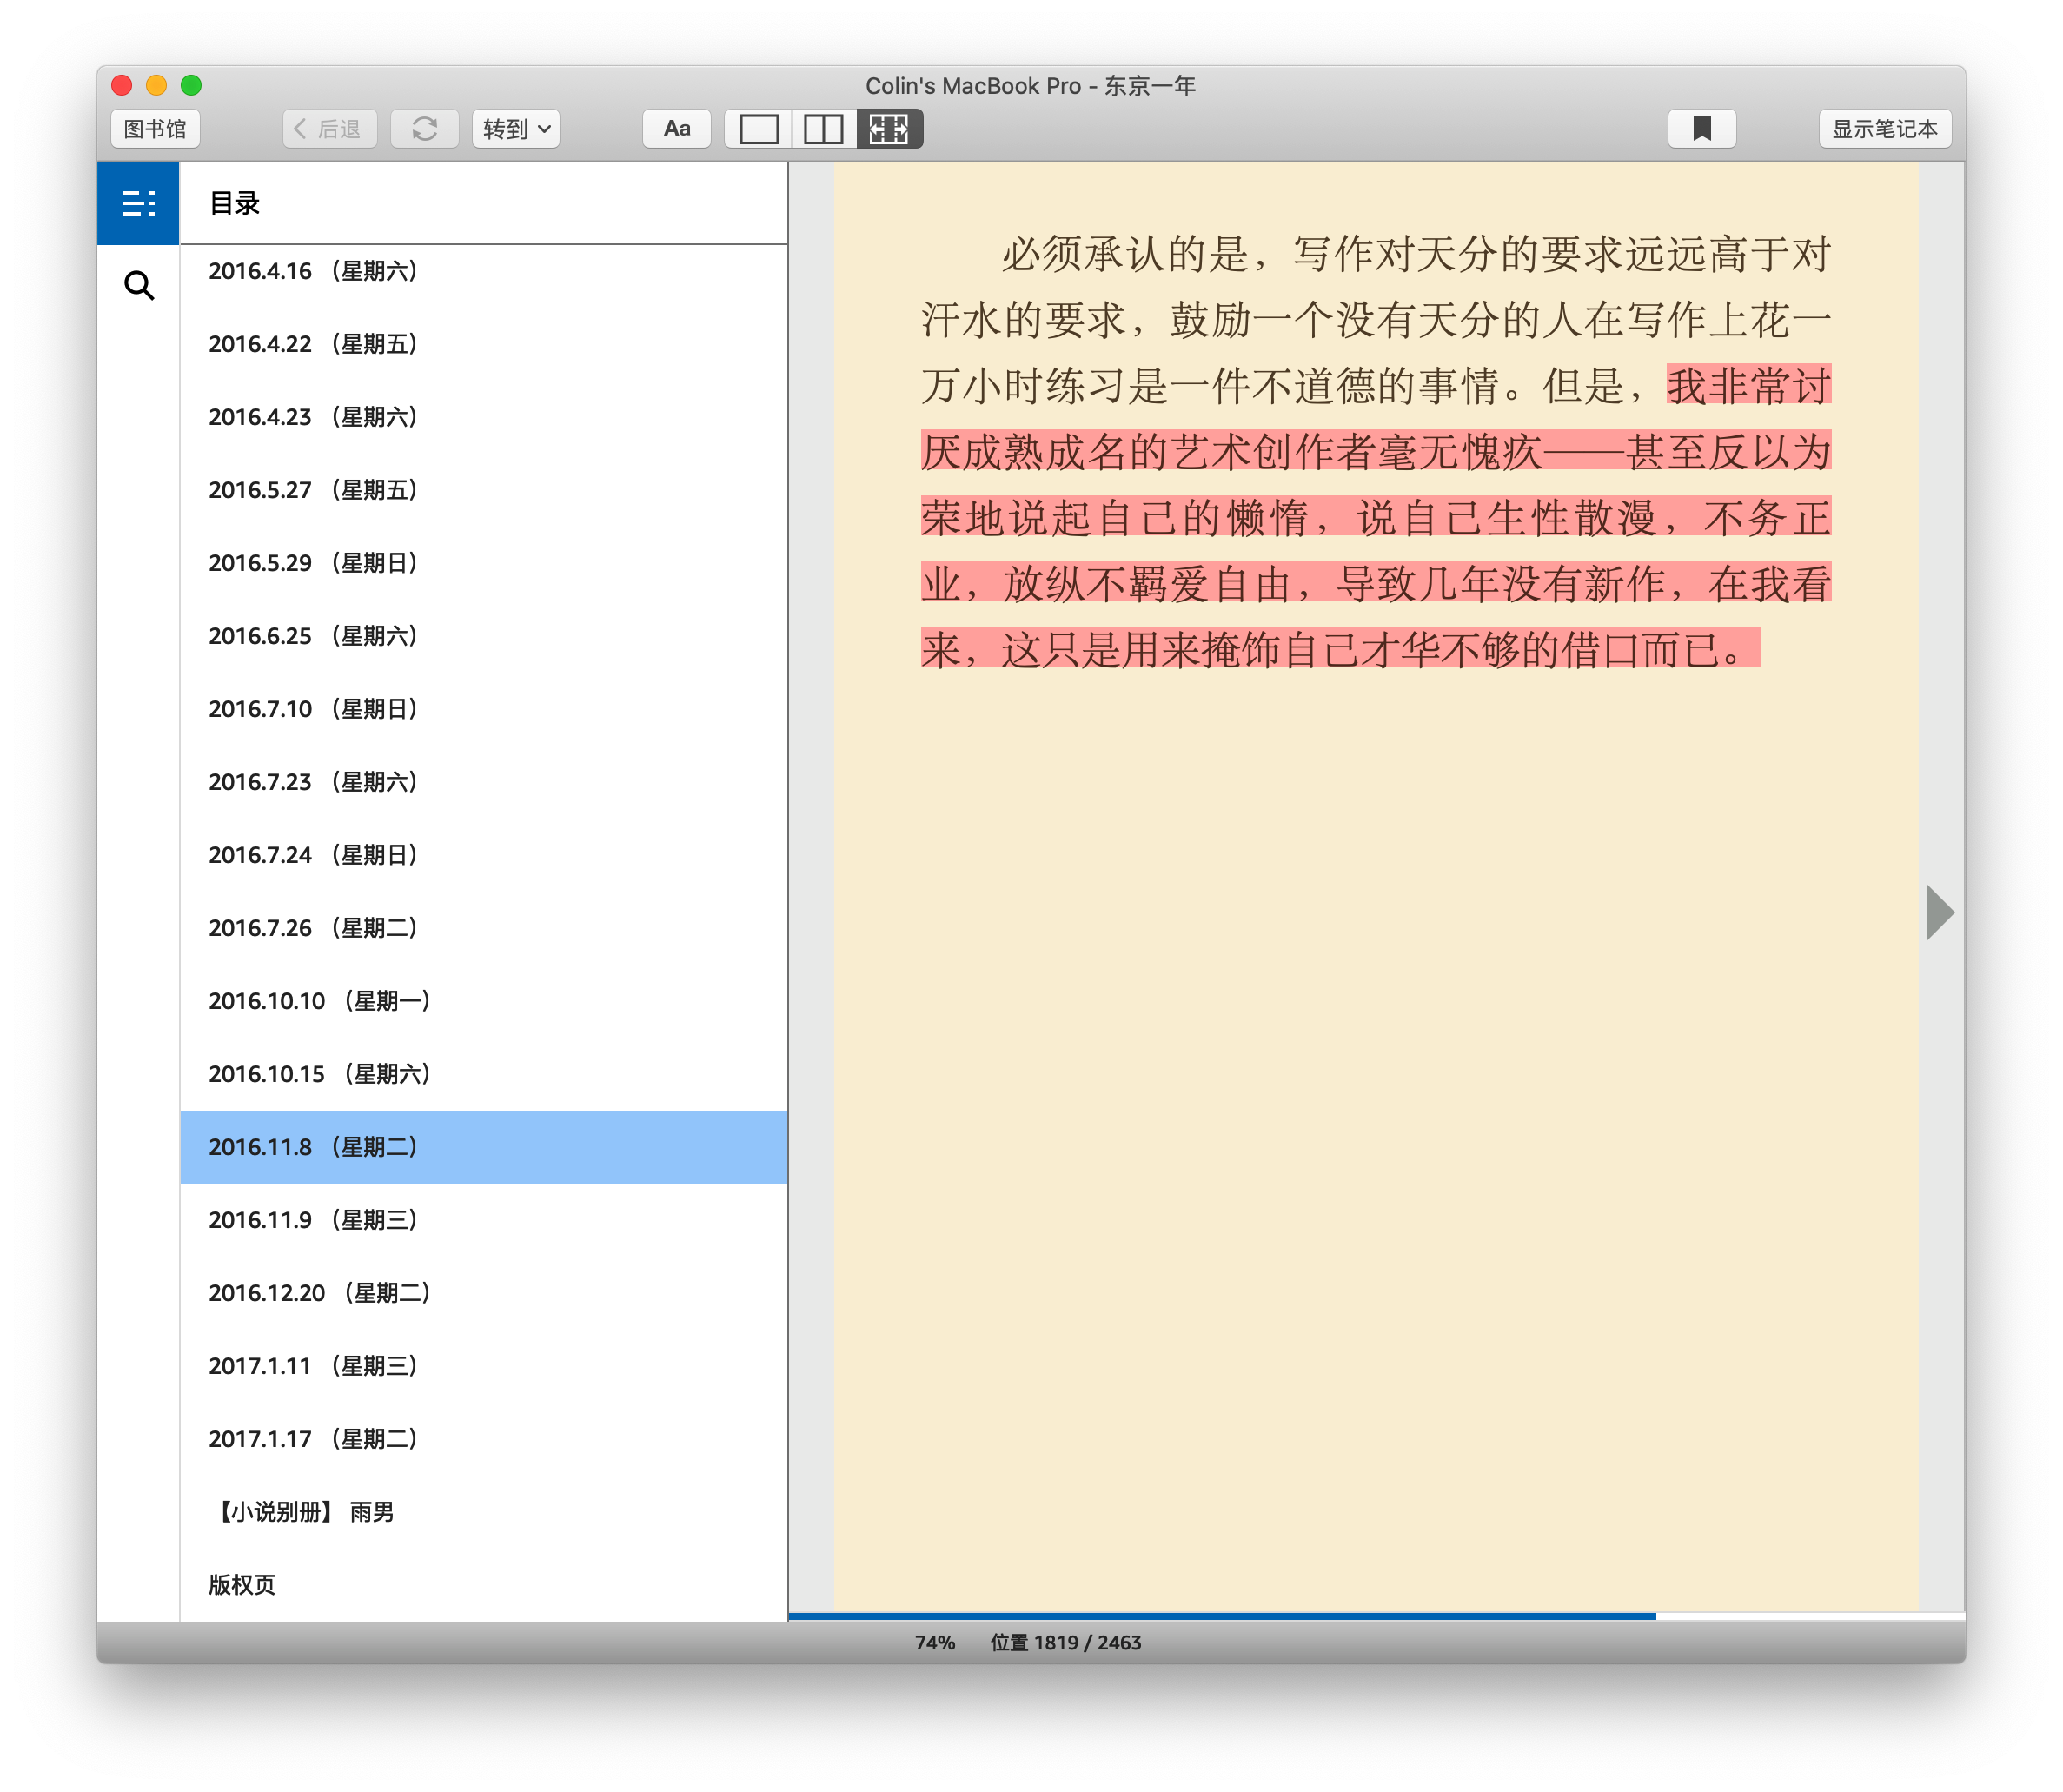
Task: Click the red highlighted passage
Action: [1376, 518]
